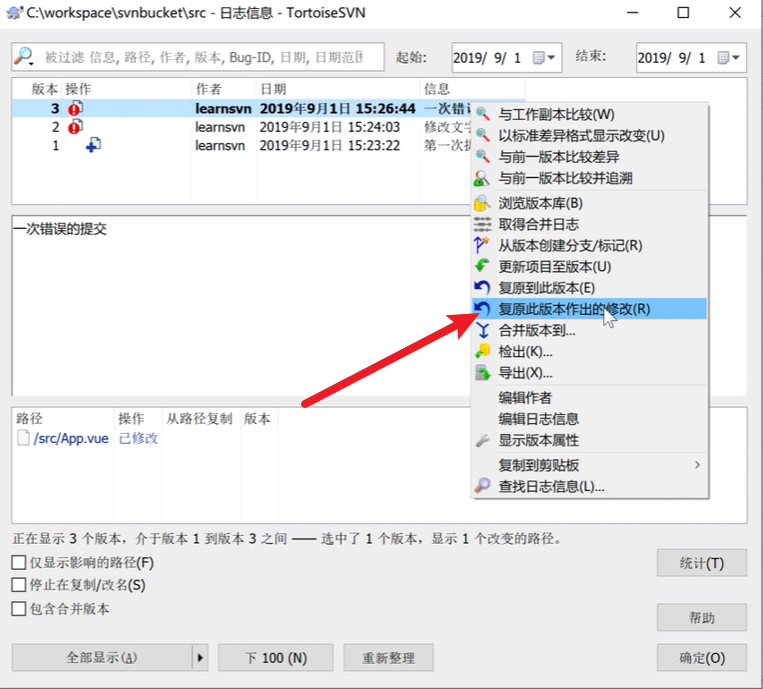Click the checkout icon for 检出(K)...
This screenshot has width=763, height=689.
pyautogui.click(x=482, y=351)
